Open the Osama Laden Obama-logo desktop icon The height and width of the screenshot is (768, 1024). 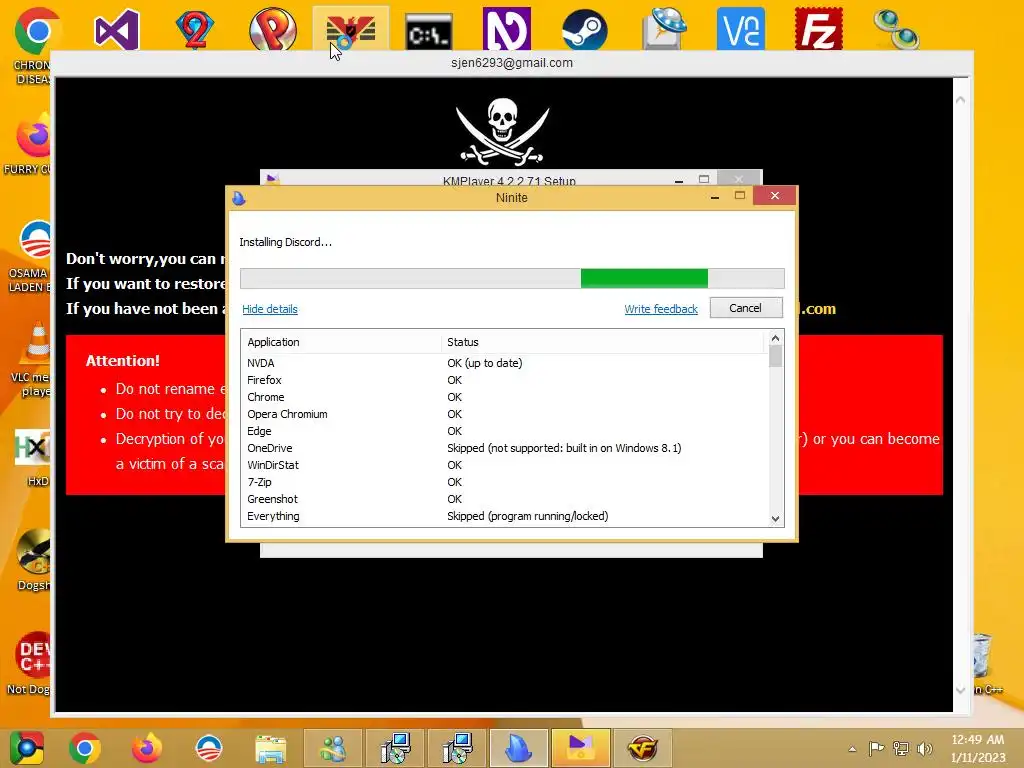[x=34, y=240]
